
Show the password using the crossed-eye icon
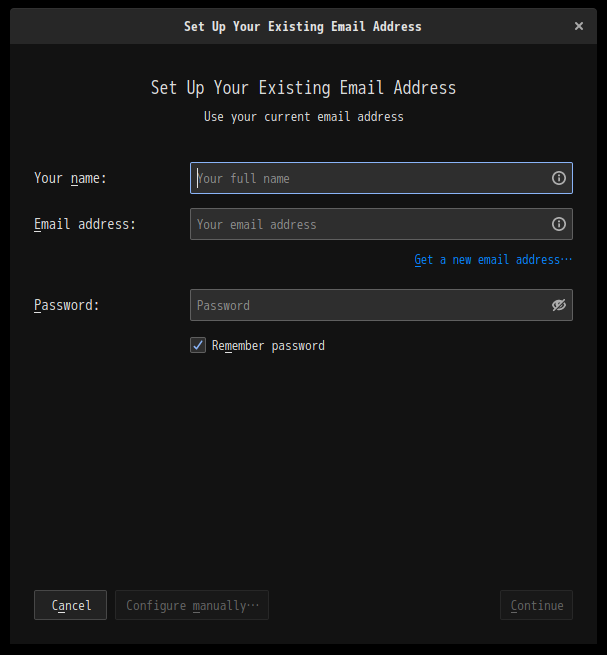tap(559, 305)
